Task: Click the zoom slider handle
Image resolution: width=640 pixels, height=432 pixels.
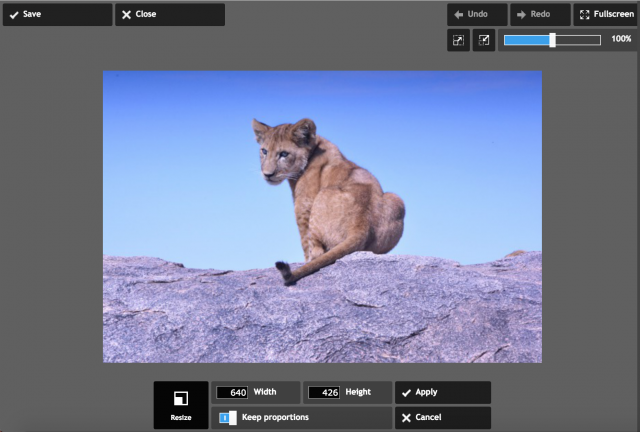Action: 553,40
